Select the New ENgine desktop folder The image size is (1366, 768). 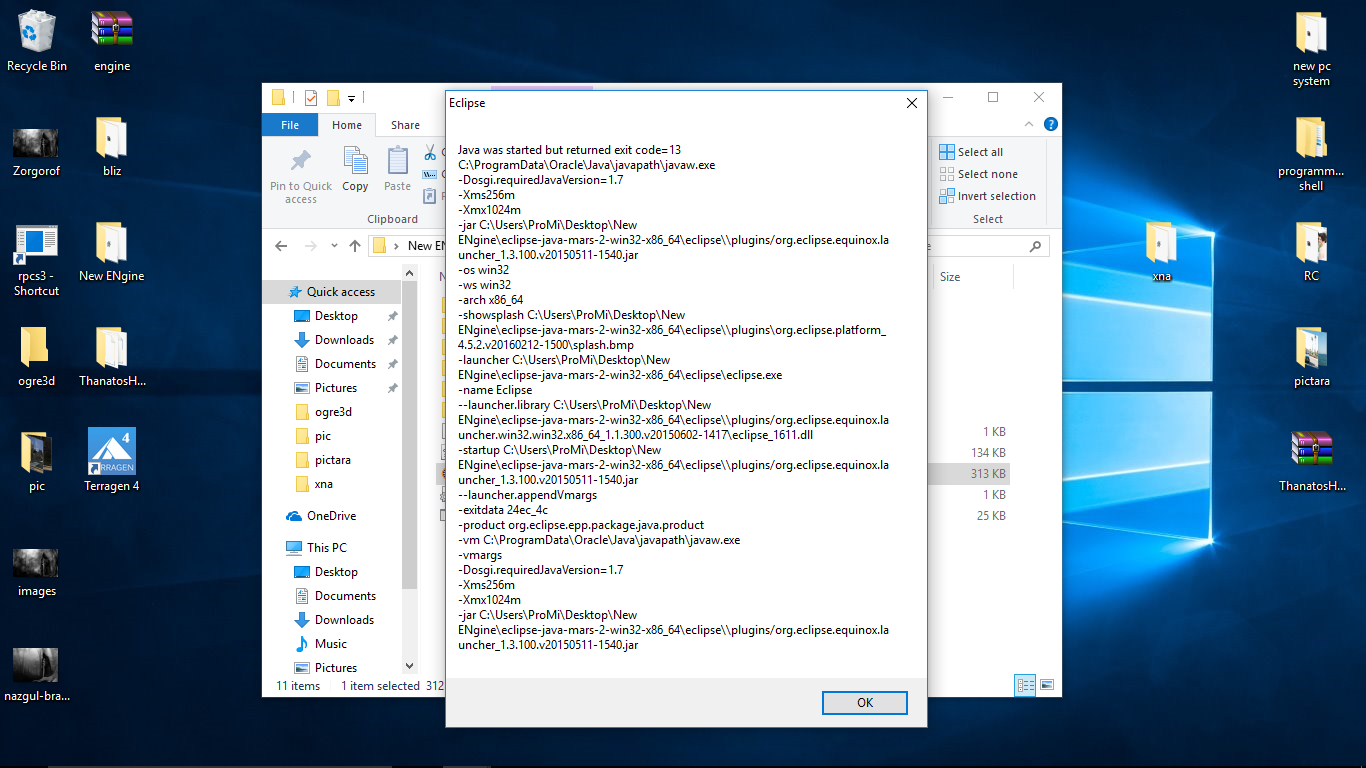[112, 251]
